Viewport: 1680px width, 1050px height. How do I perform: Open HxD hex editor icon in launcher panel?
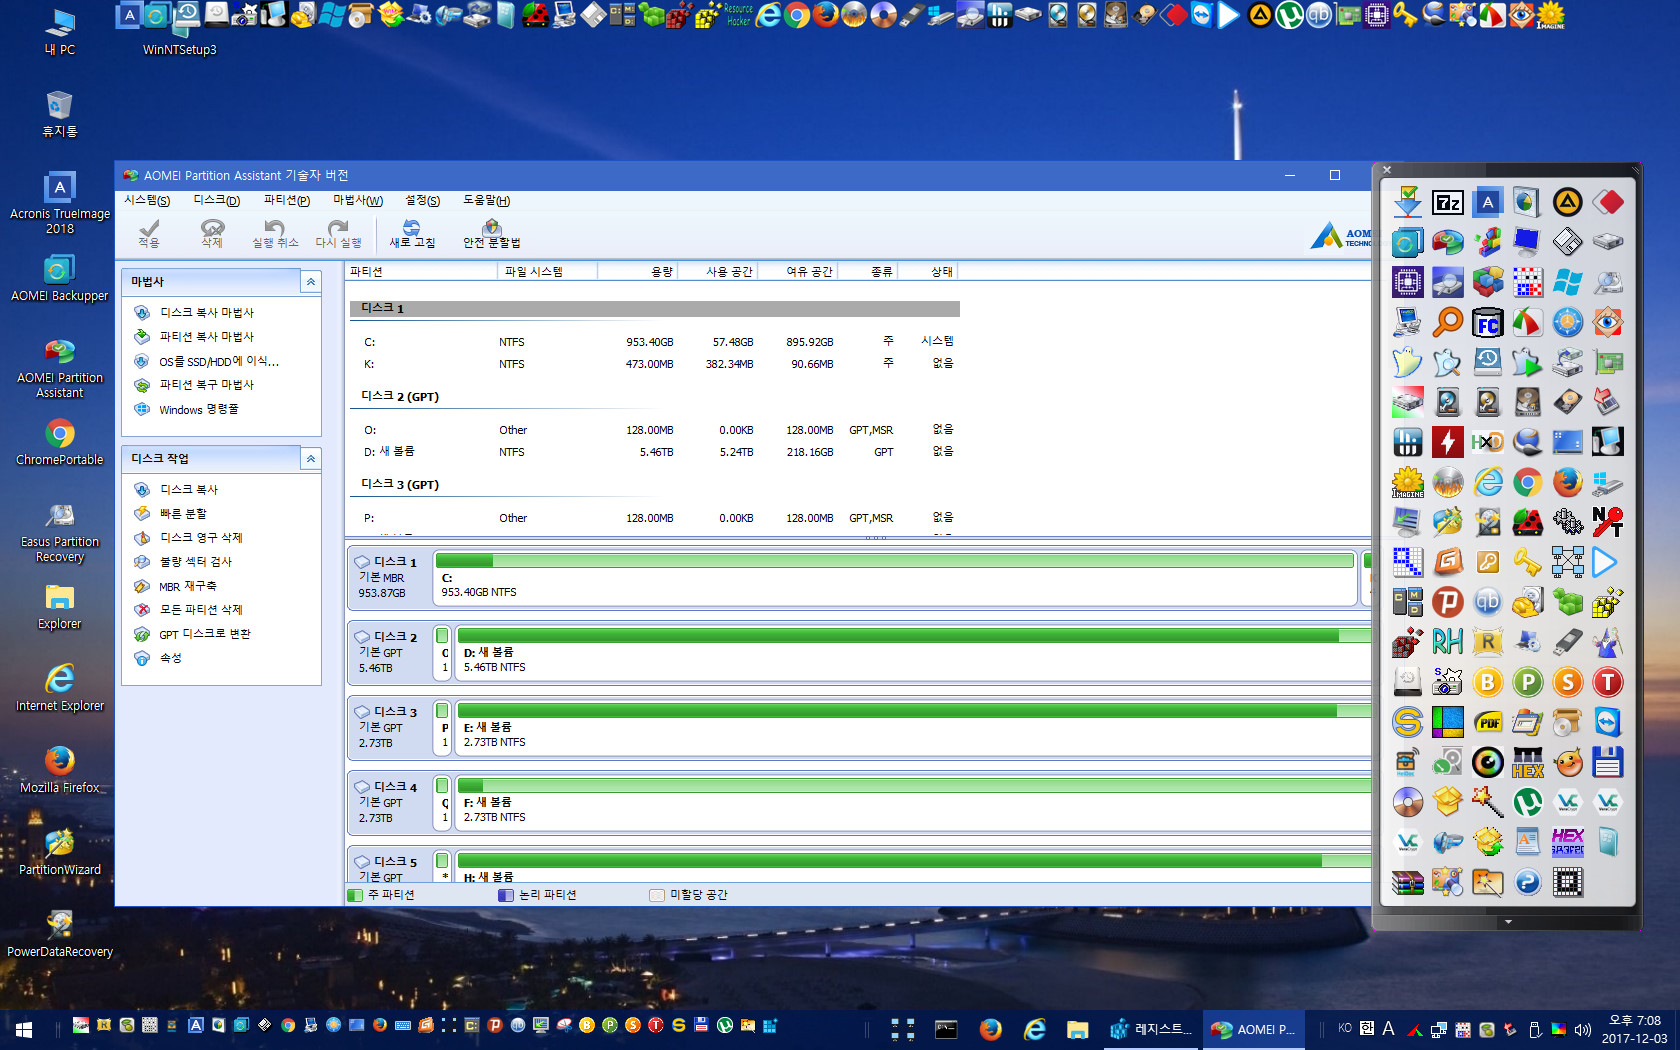(1487, 443)
